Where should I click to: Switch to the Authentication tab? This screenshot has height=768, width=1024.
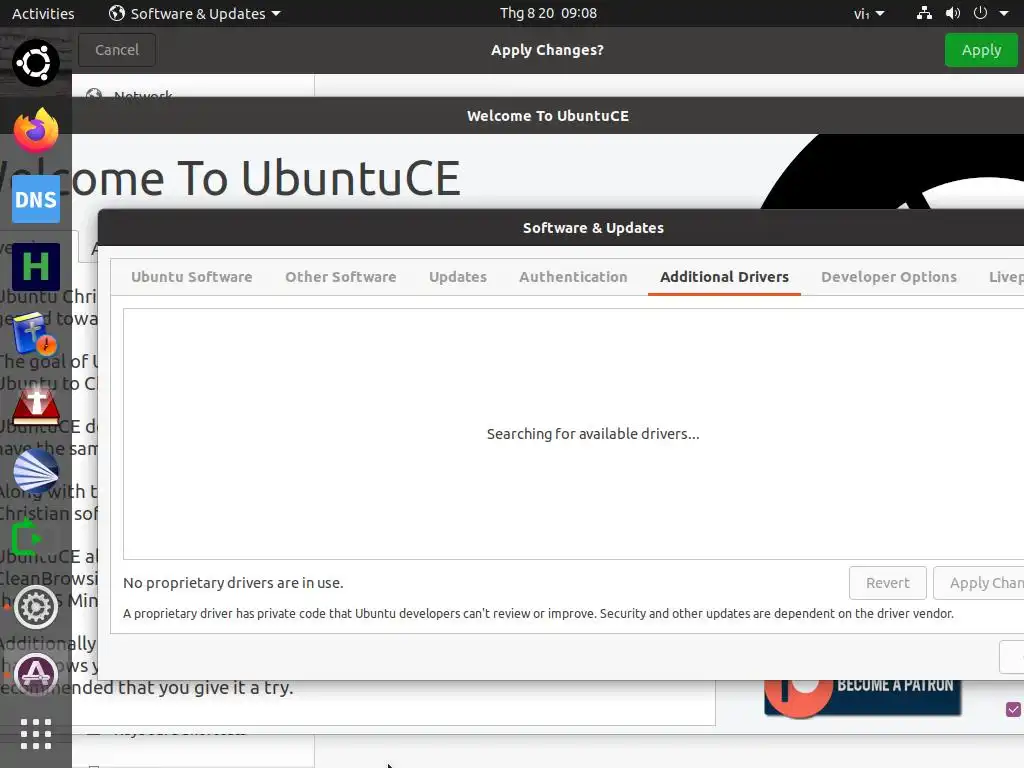coord(573,277)
